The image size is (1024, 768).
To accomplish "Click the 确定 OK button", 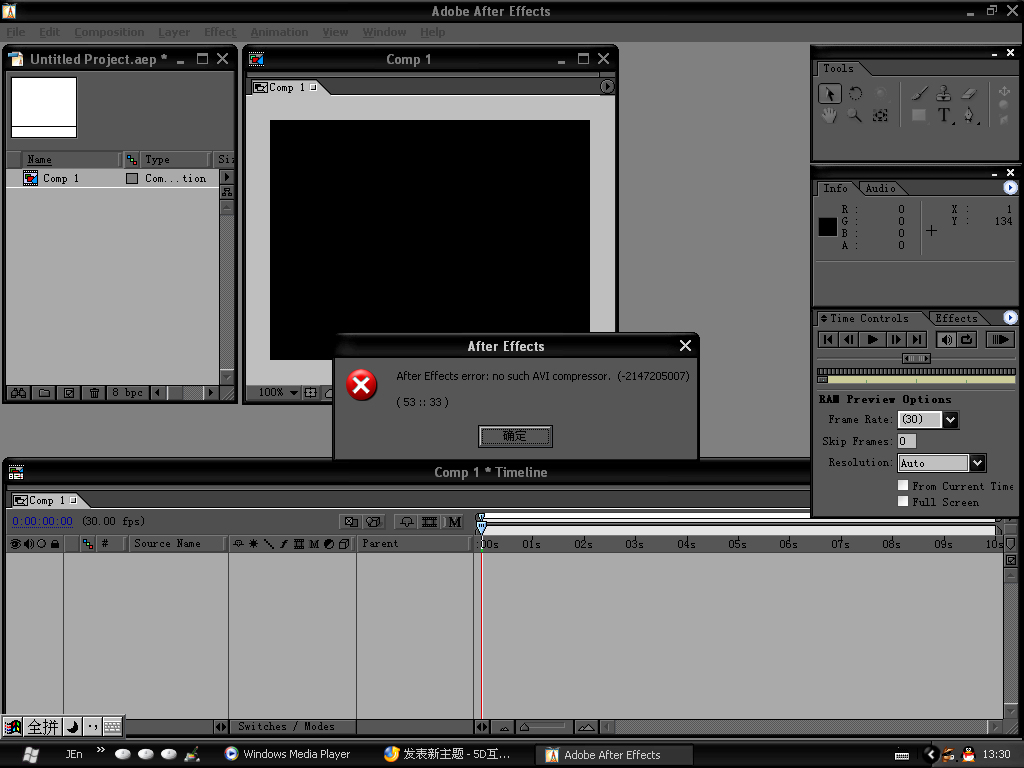I will (515, 436).
